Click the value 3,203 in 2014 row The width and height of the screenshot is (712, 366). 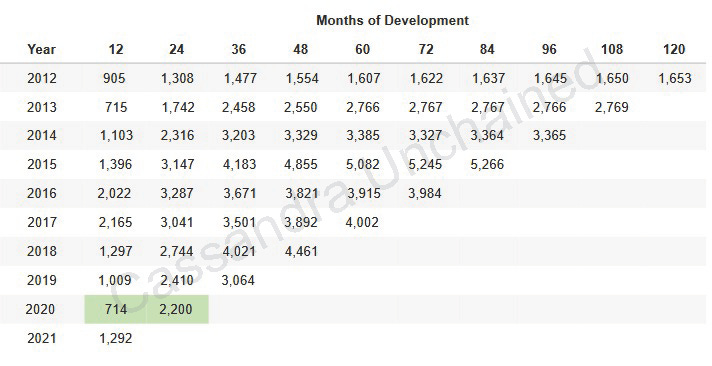coord(238,135)
